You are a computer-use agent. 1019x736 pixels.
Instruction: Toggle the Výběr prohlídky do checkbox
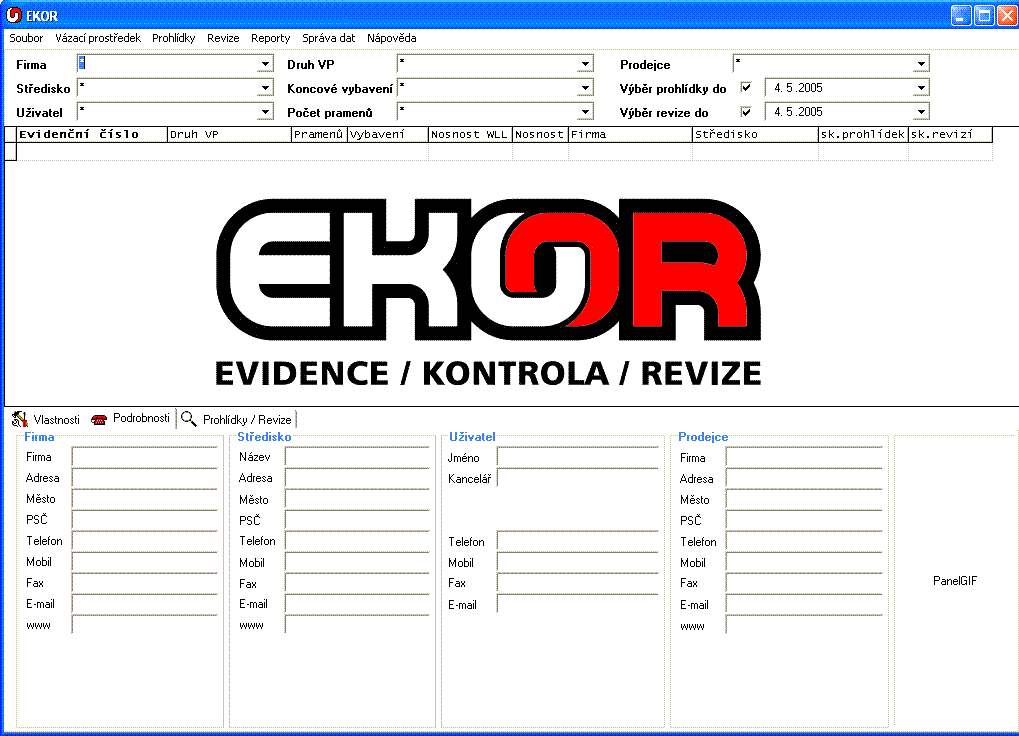pyautogui.click(x=745, y=88)
